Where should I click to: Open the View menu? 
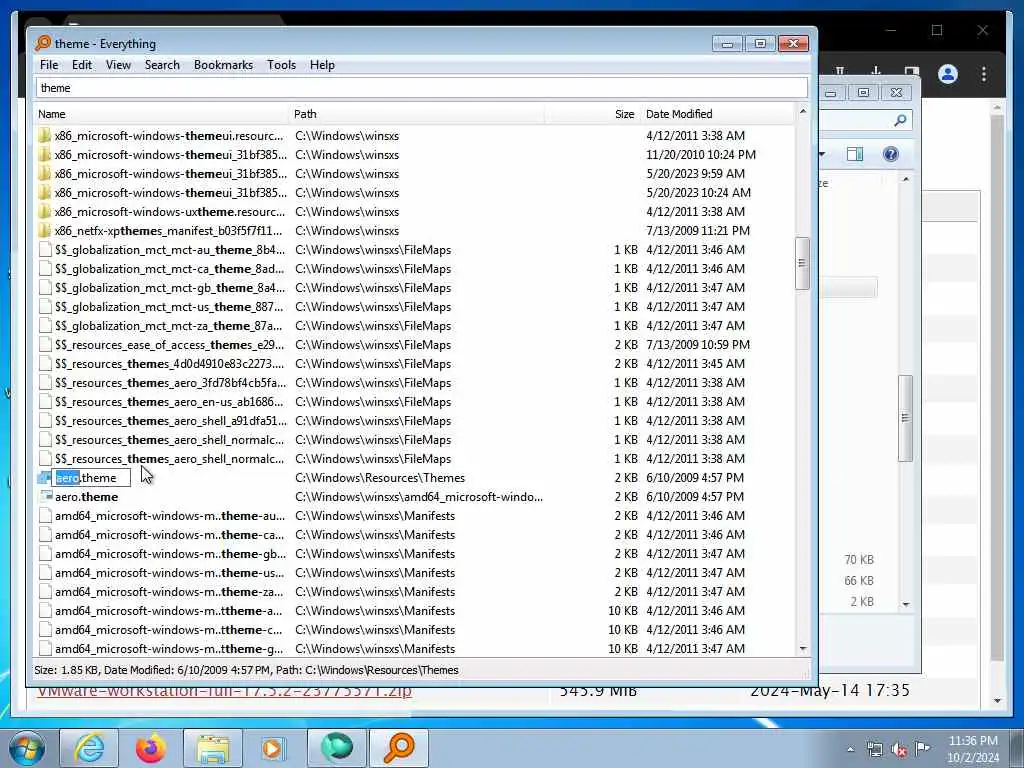(x=118, y=65)
